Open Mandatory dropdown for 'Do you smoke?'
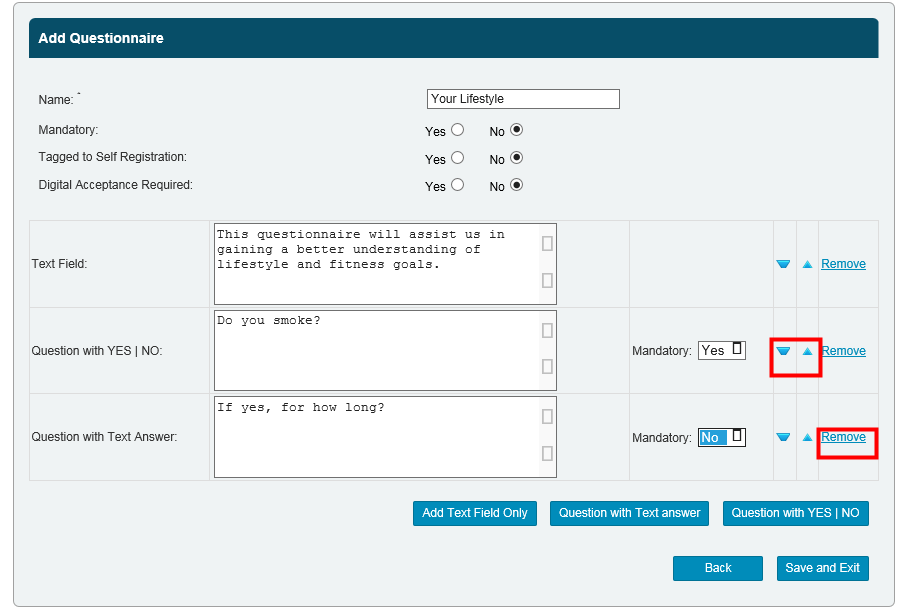The height and width of the screenshot is (616, 905). pyautogui.click(x=722, y=350)
